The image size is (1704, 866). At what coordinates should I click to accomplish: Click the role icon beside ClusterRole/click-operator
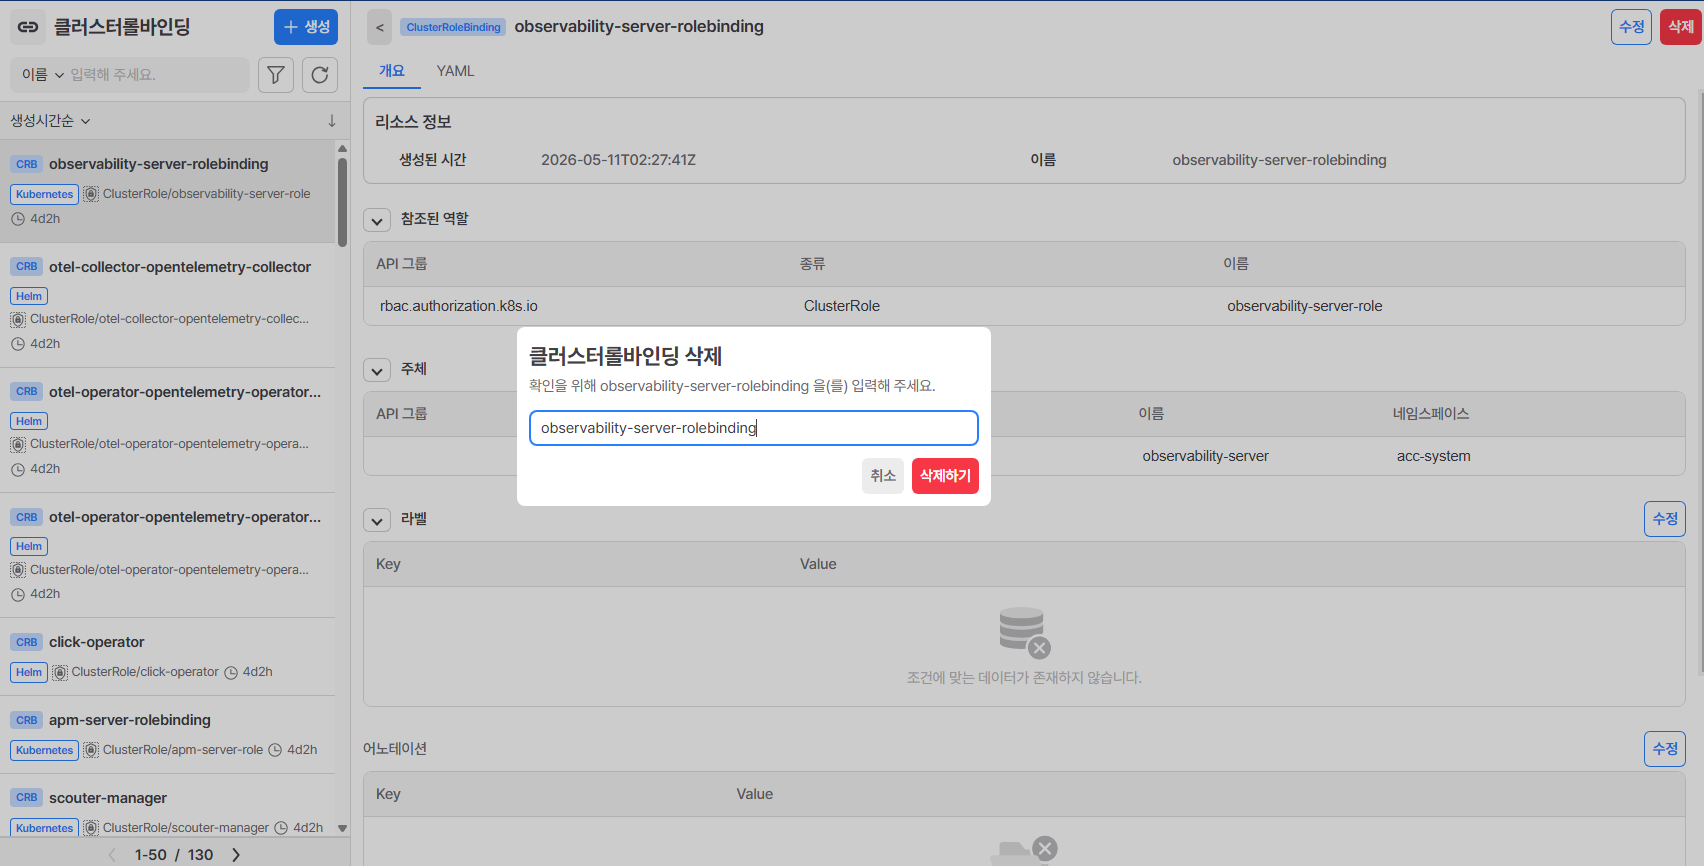60,672
